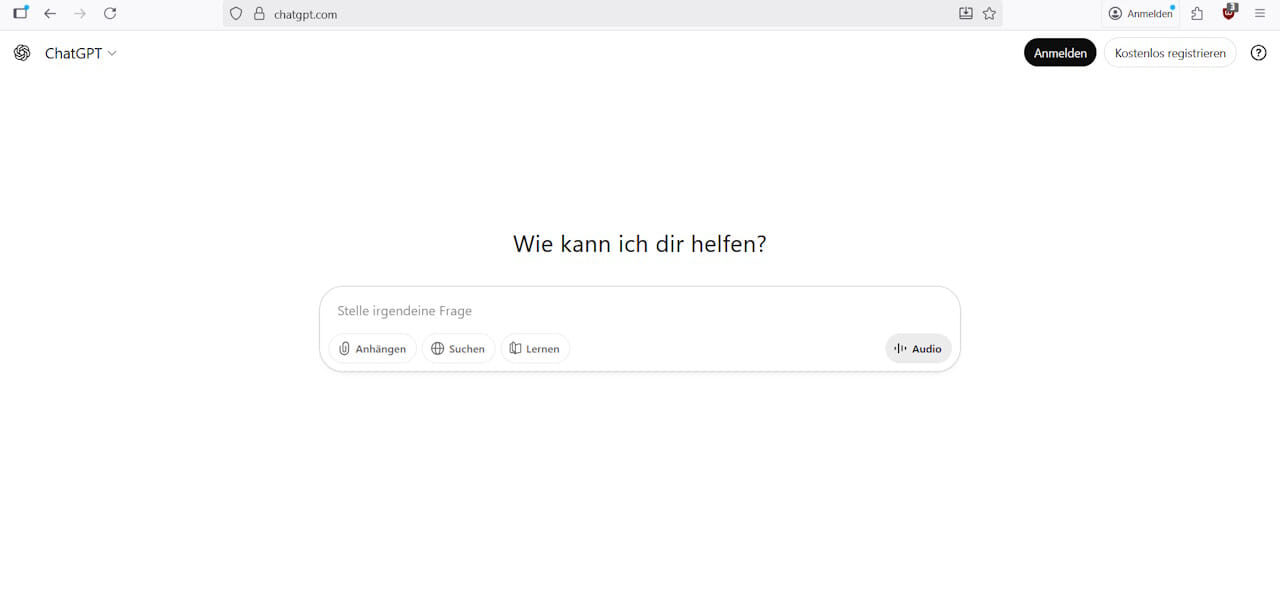Open help via the question mark icon
Viewport: 1280px width, 600px height.
pos(1258,52)
